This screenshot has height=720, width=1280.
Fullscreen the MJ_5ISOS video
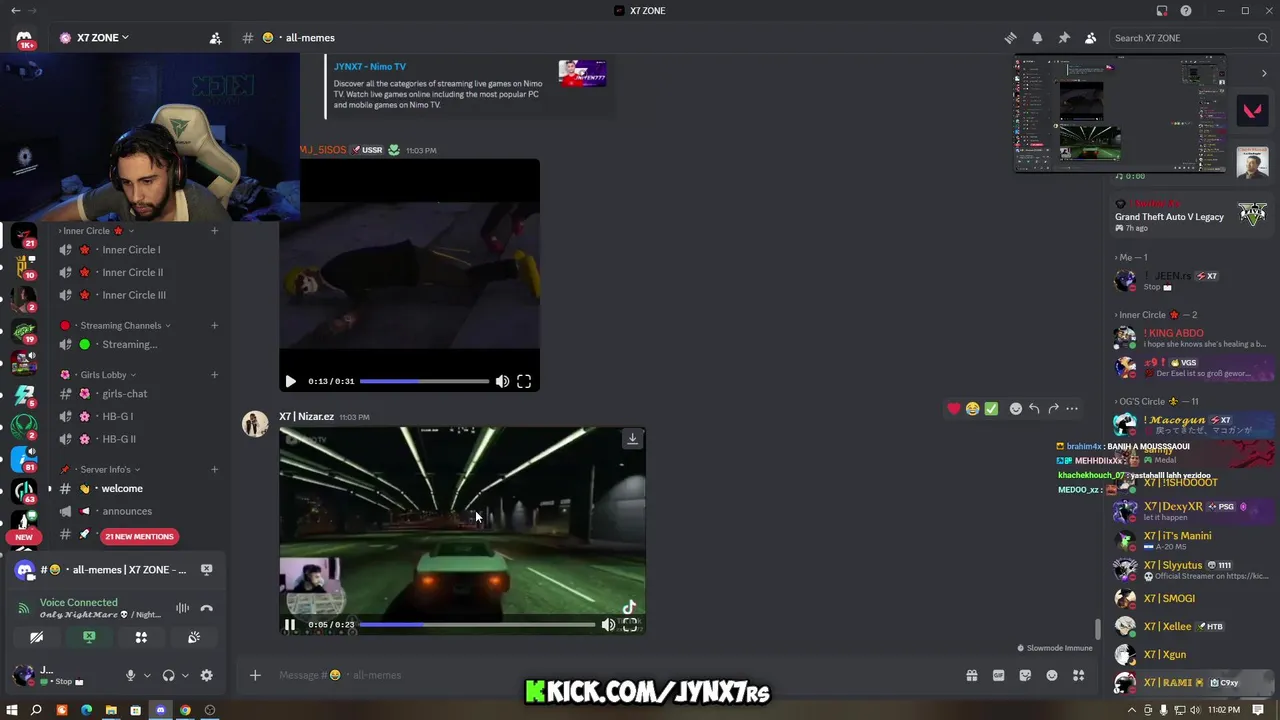coord(524,381)
